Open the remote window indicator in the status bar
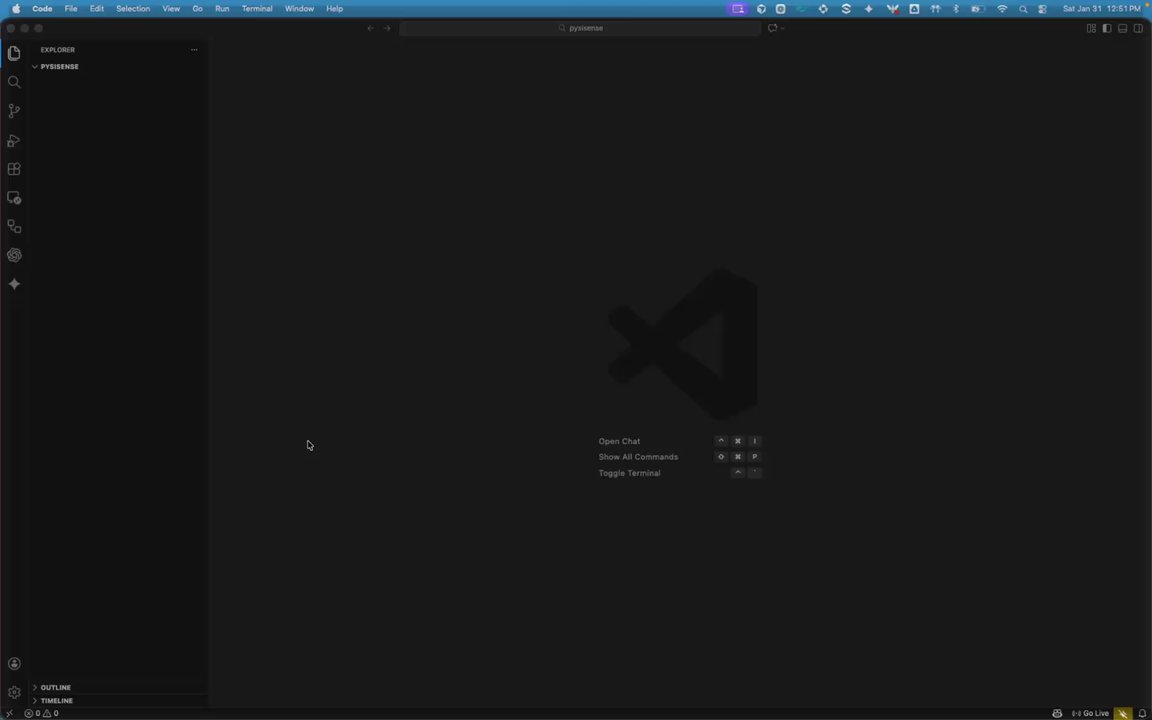Screen dimensions: 1152x720 click(10, 713)
